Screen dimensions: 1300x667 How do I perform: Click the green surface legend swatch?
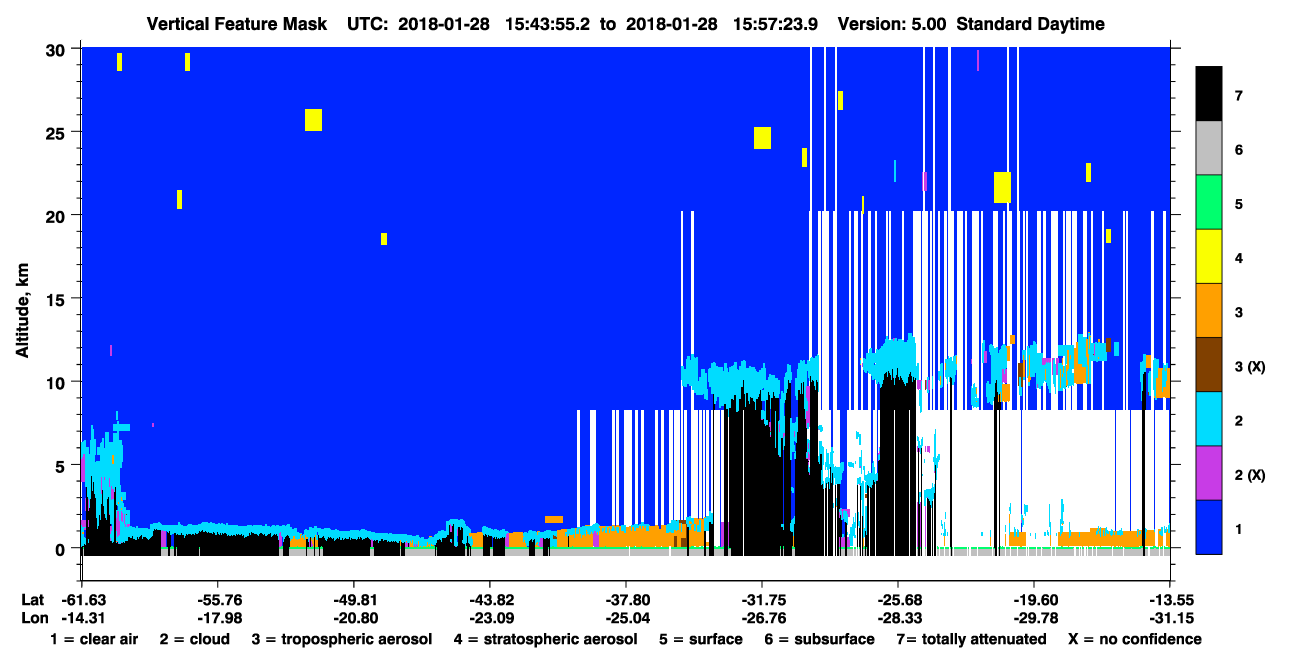coord(1209,203)
